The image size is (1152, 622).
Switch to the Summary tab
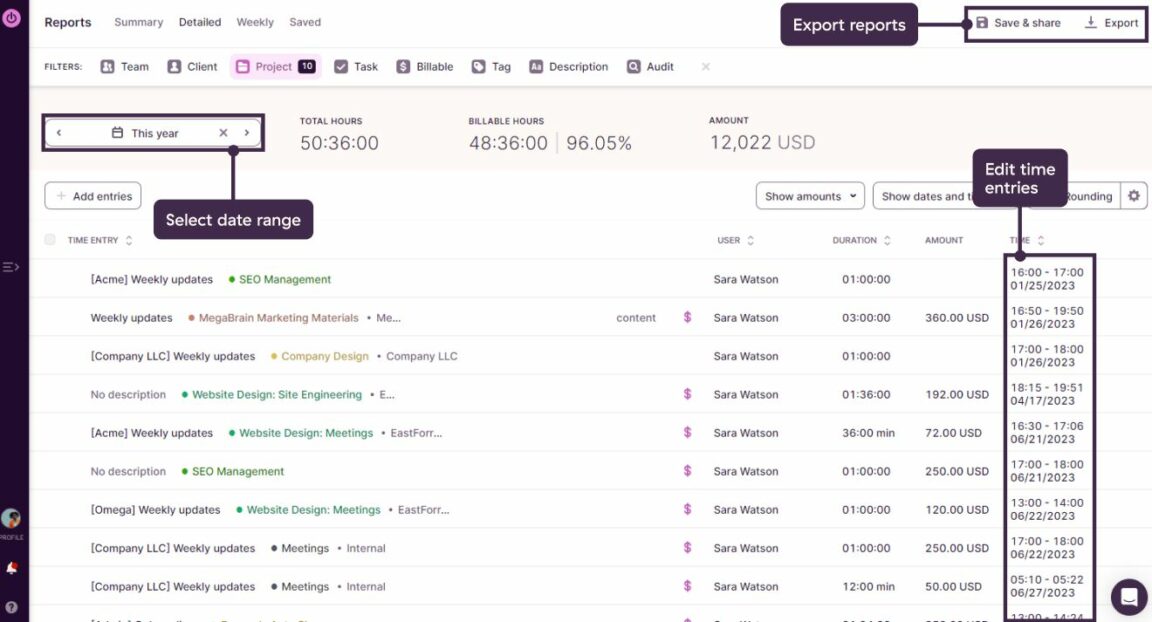138,22
